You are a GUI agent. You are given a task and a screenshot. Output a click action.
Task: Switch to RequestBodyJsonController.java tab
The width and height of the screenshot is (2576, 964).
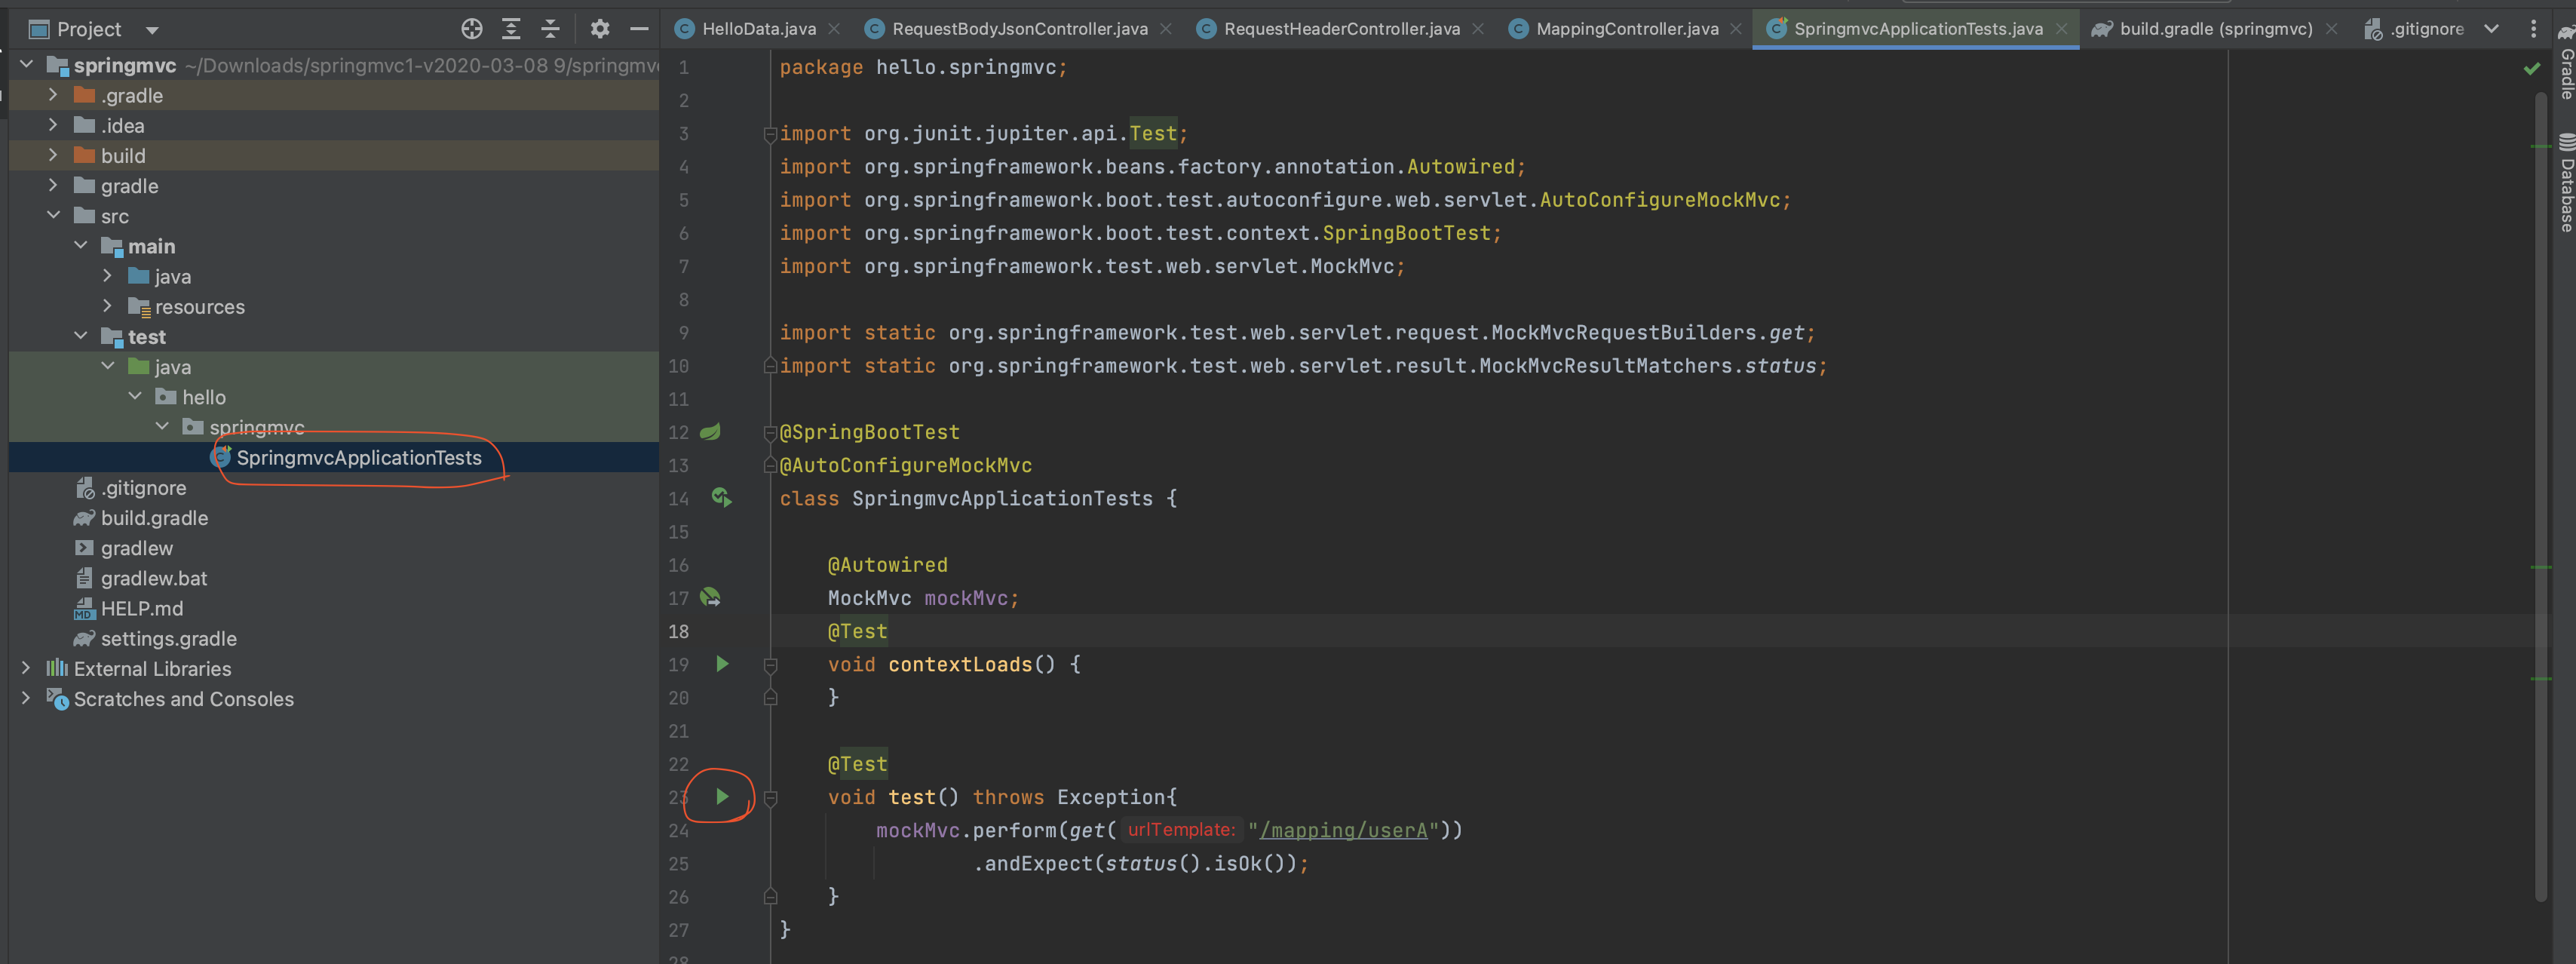click(1019, 29)
